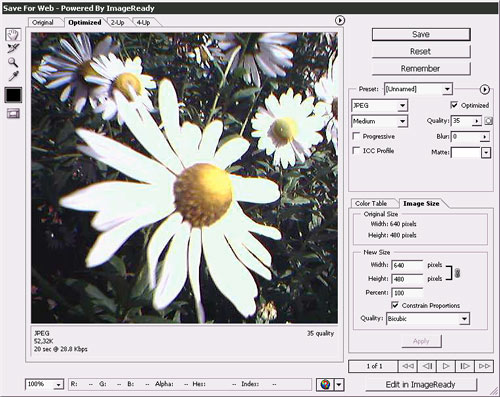Screen dimensions: 500x397
Task: Switch to the 4-Up tab
Action: point(144,22)
